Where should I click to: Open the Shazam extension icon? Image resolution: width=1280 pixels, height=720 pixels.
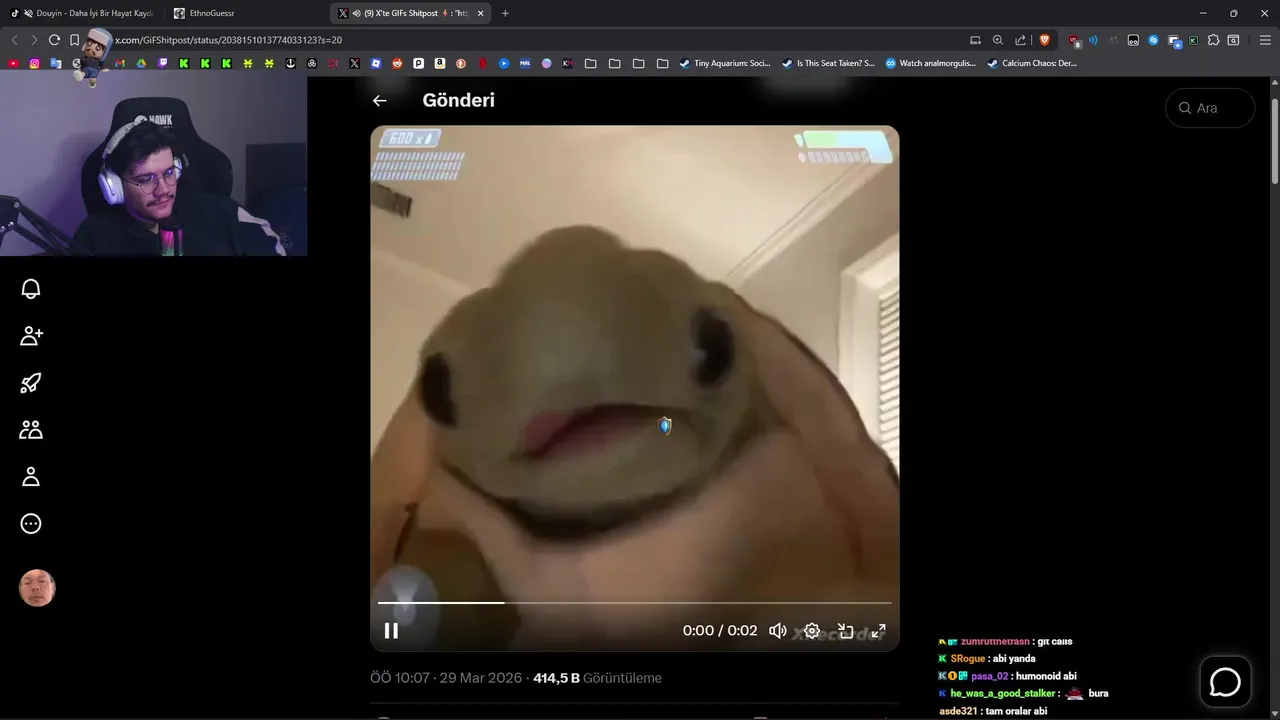[x=1153, y=40]
